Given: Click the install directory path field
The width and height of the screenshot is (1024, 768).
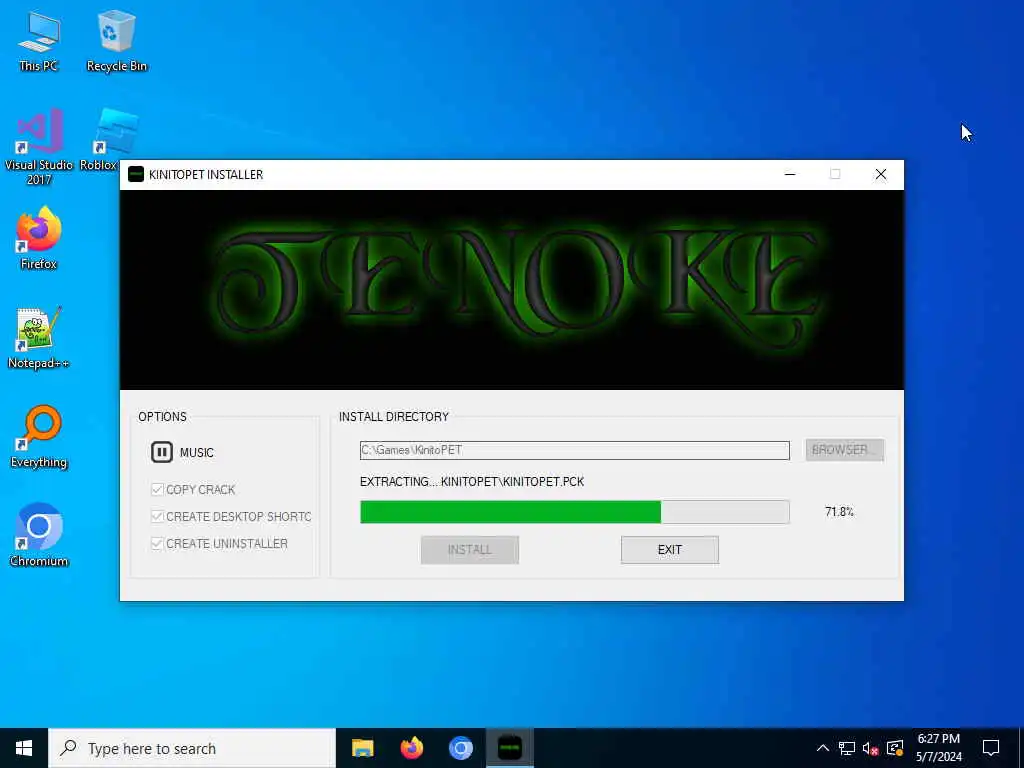Looking at the screenshot, I should (575, 450).
